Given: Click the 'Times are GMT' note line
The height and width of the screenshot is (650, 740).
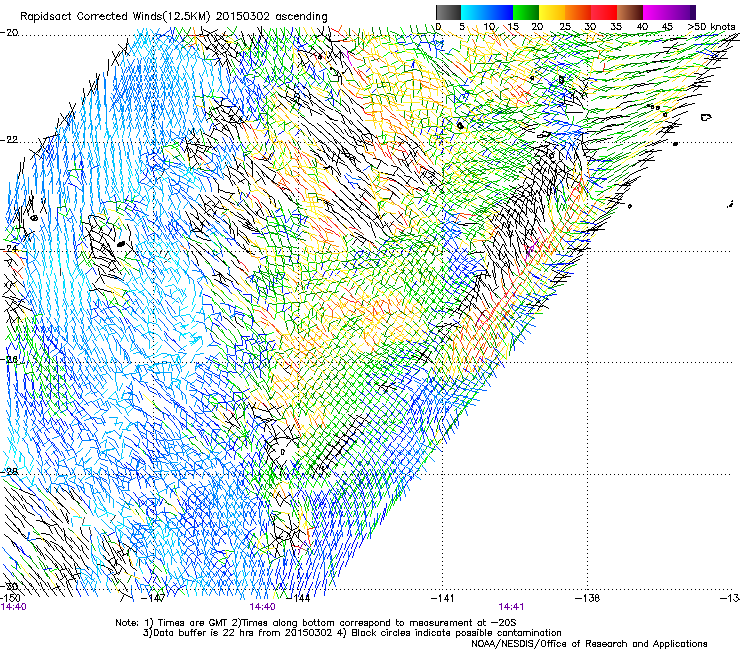Looking at the screenshot, I should coord(316,623).
